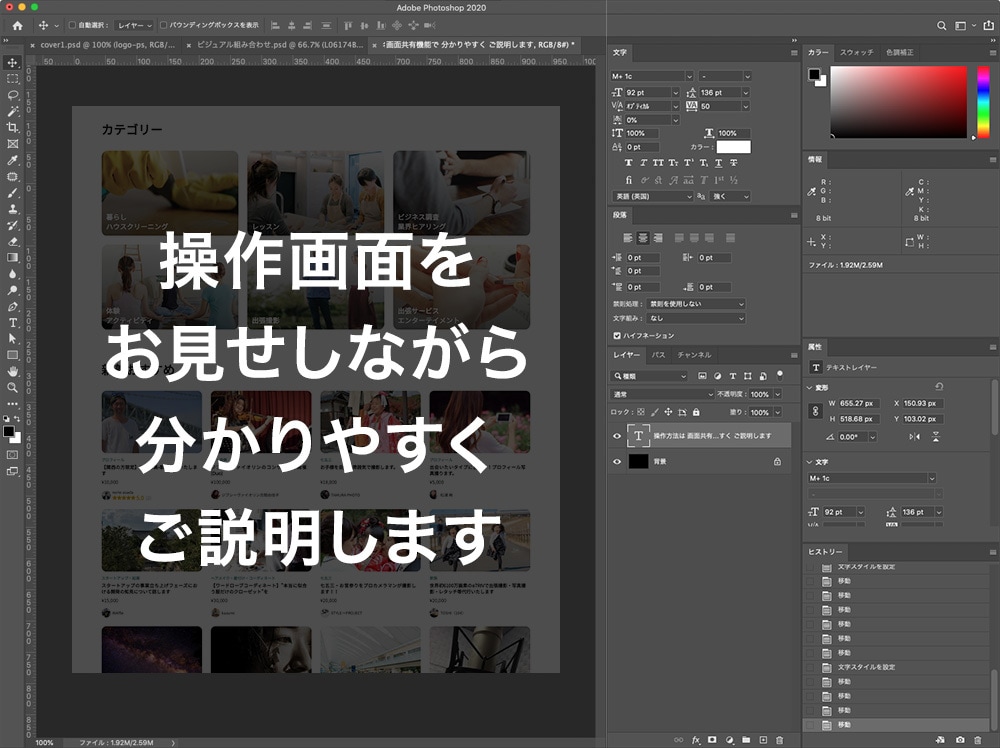Screen dimensions: 1000x748
Task: Select the Hand tool
Action: (12, 371)
